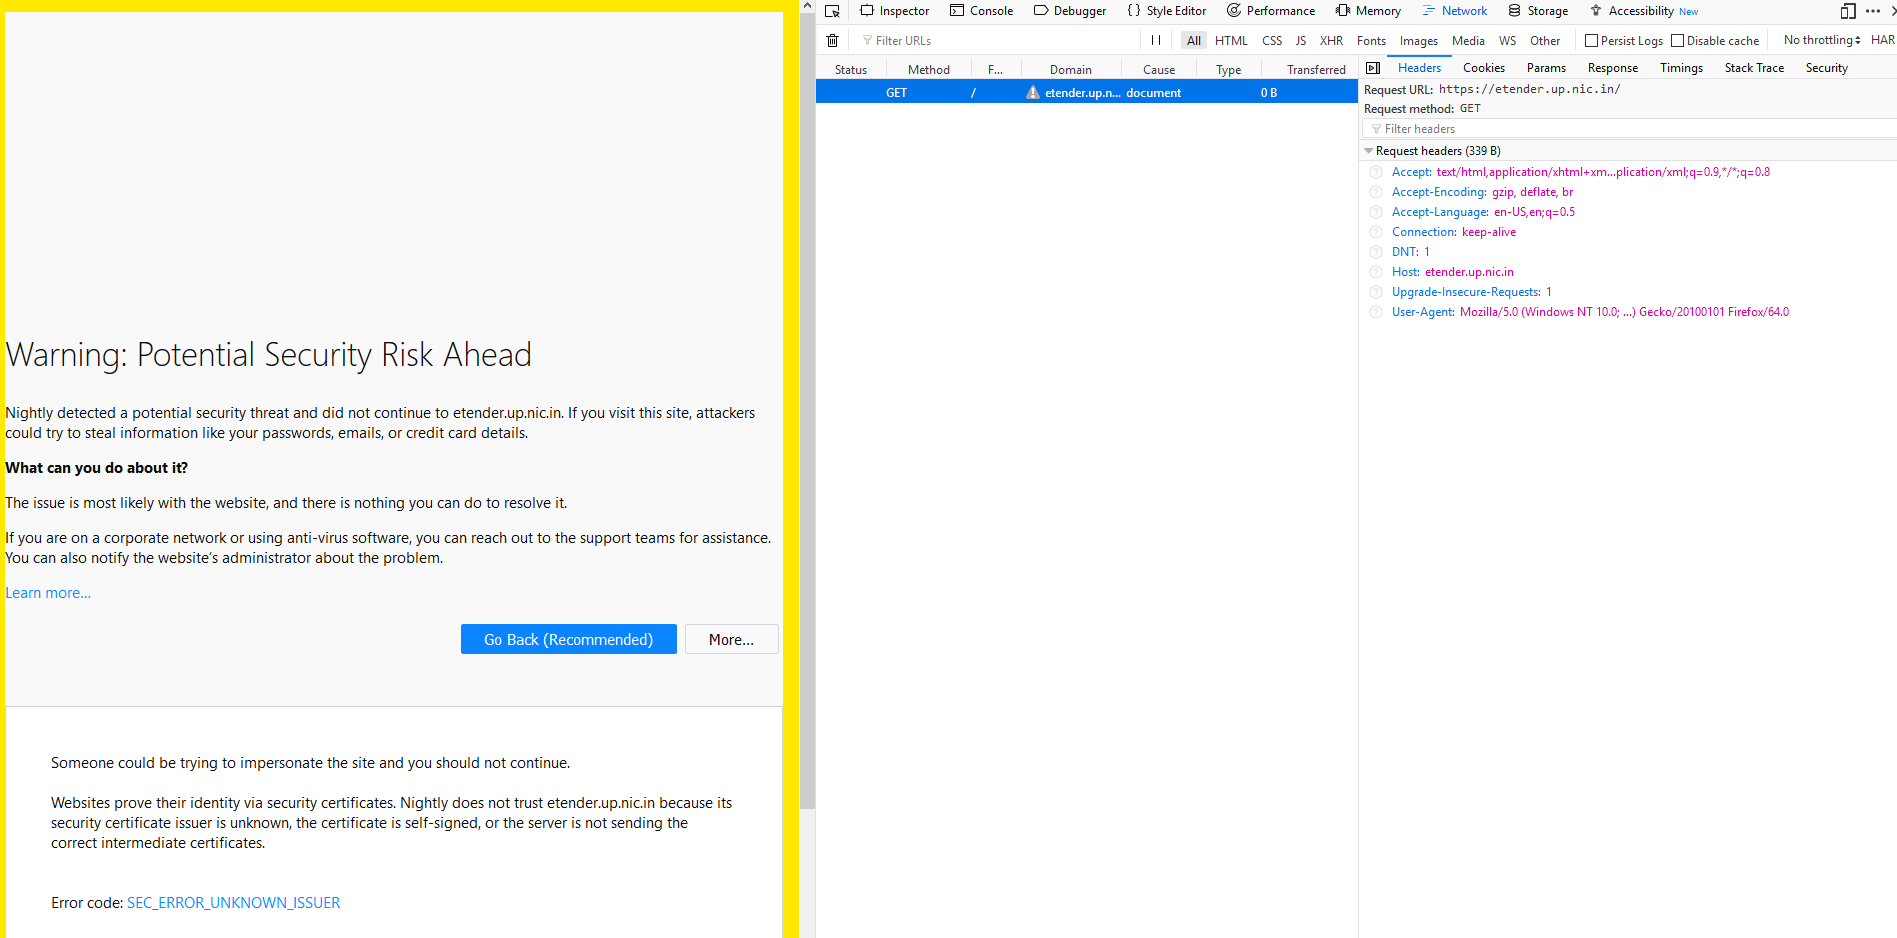
Task: Open the Learn more link
Action: pyautogui.click(x=47, y=592)
